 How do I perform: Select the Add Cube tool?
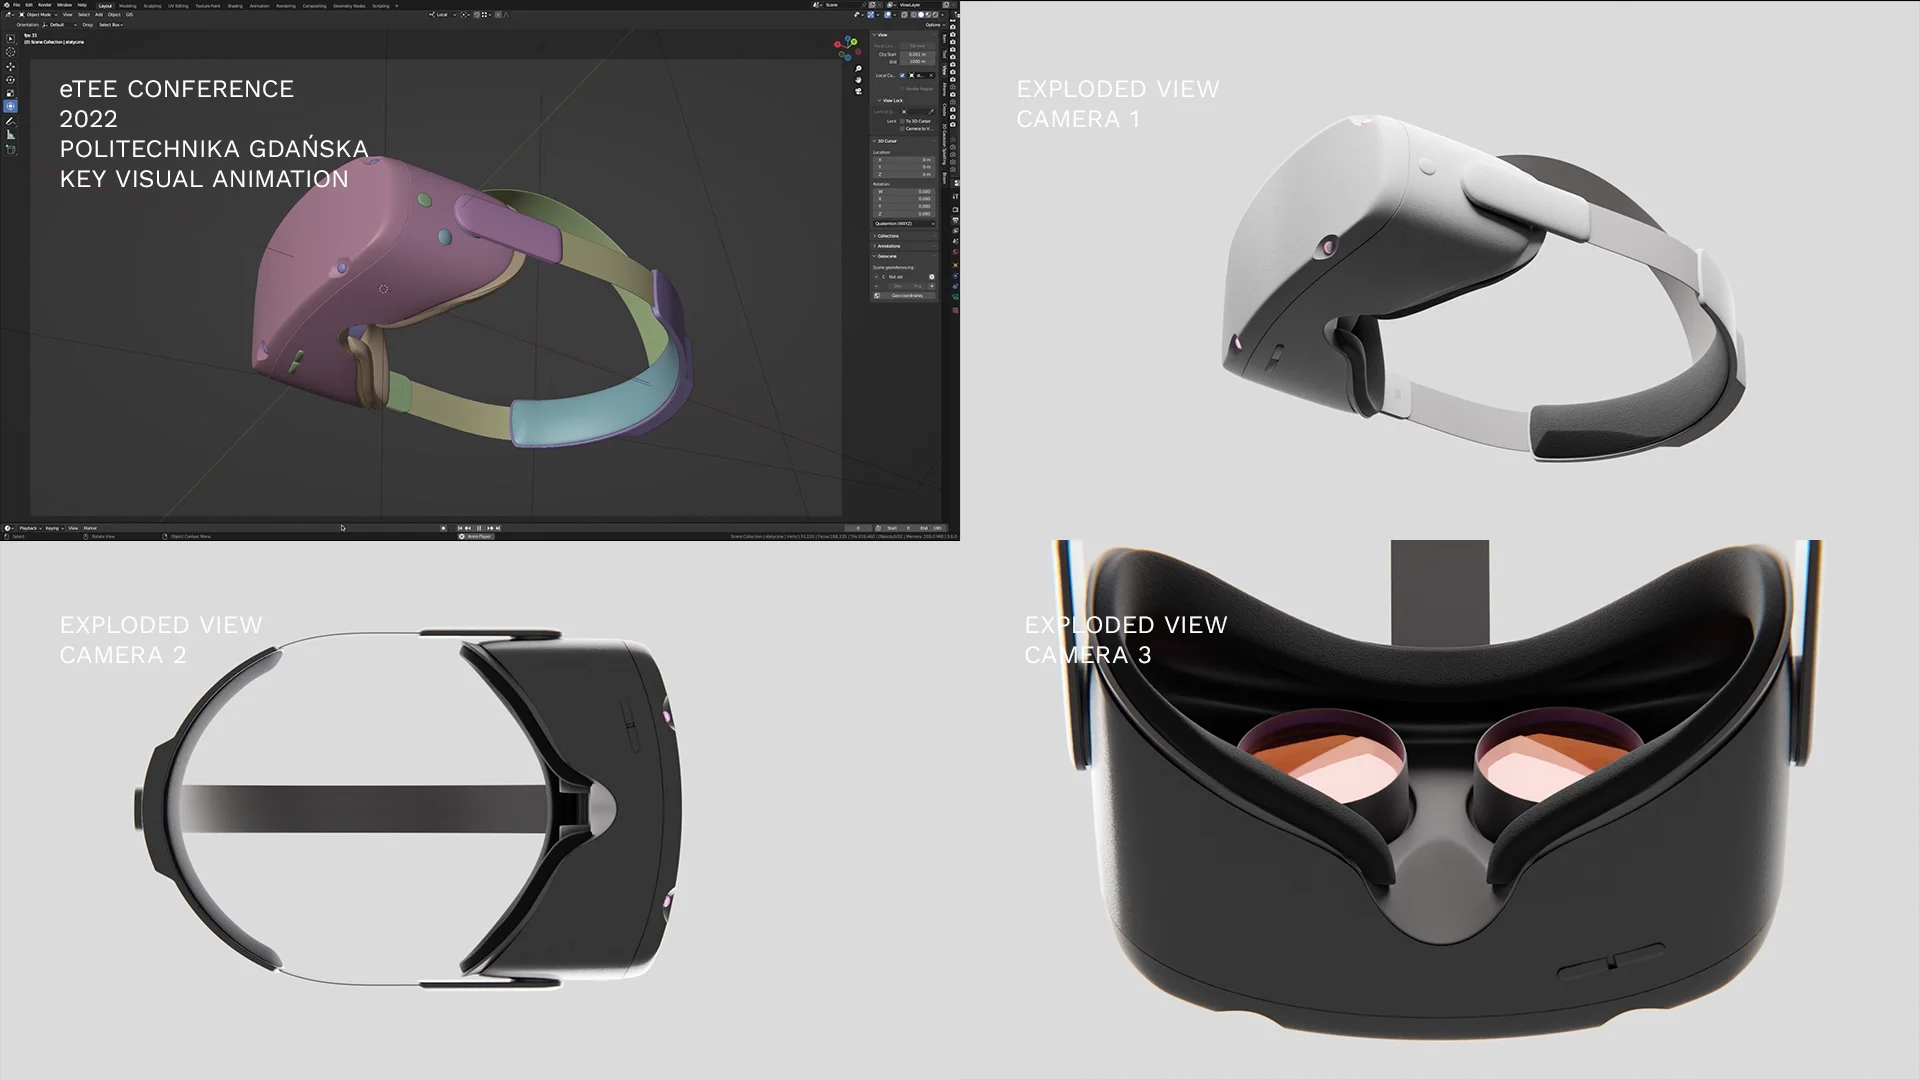pos(11,150)
